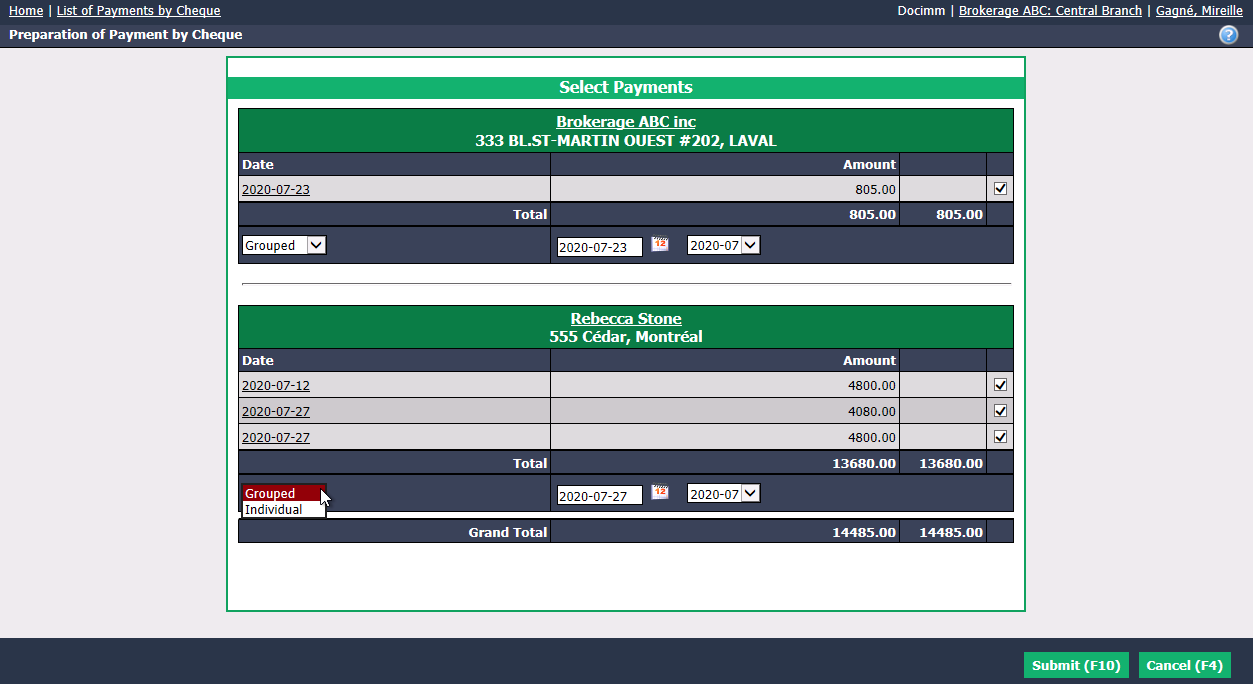Open the 2020-07-23 payment date link
The height and width of the screenshot is (684, 1253).
point(276,189)
